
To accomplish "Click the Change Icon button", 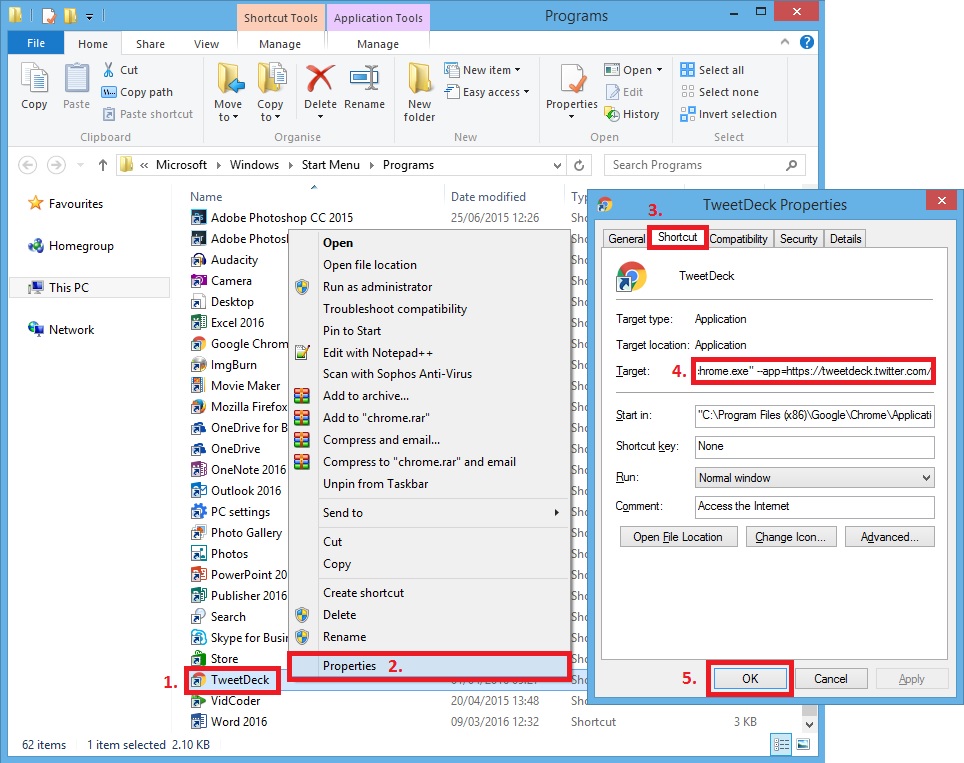I will 791,537.
